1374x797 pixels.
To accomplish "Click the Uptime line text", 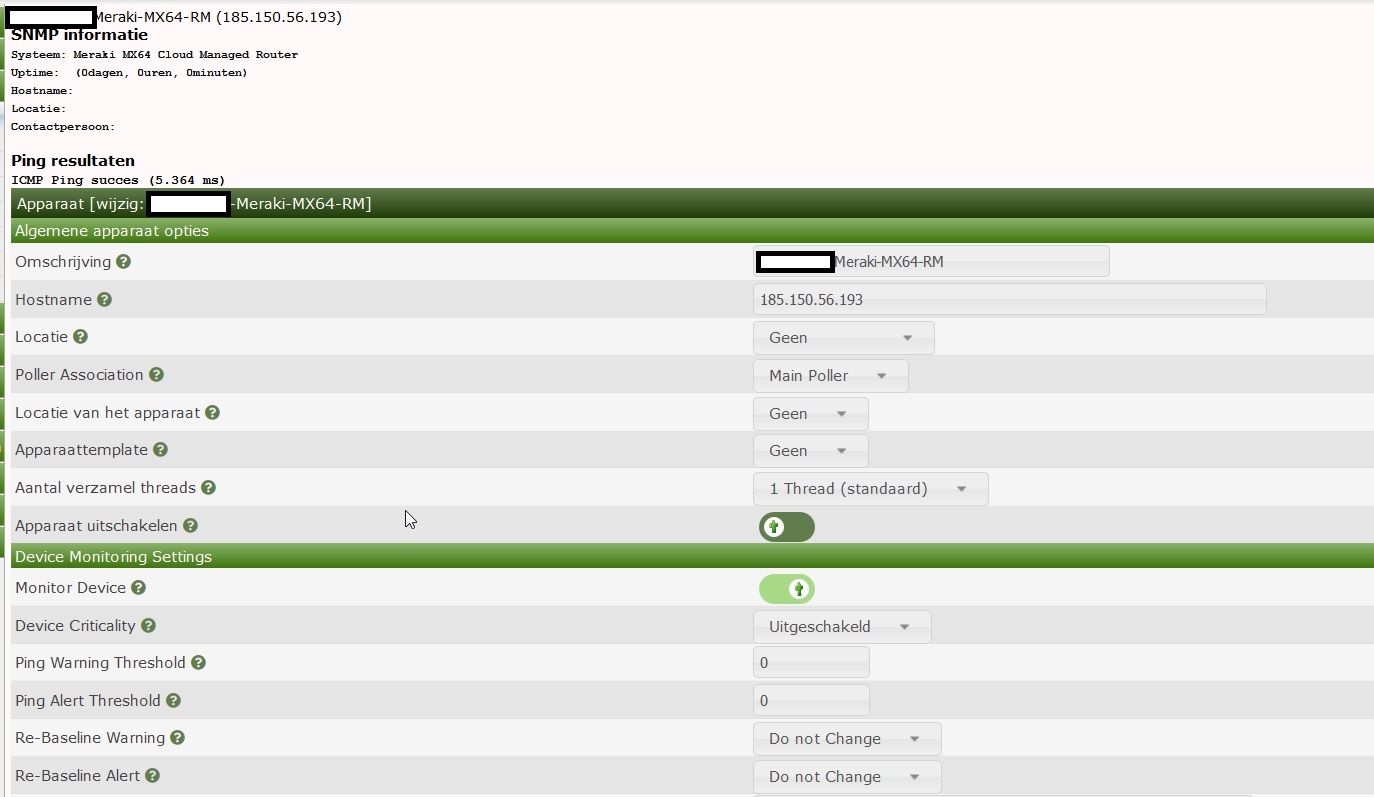I will [x=129, y=73].
